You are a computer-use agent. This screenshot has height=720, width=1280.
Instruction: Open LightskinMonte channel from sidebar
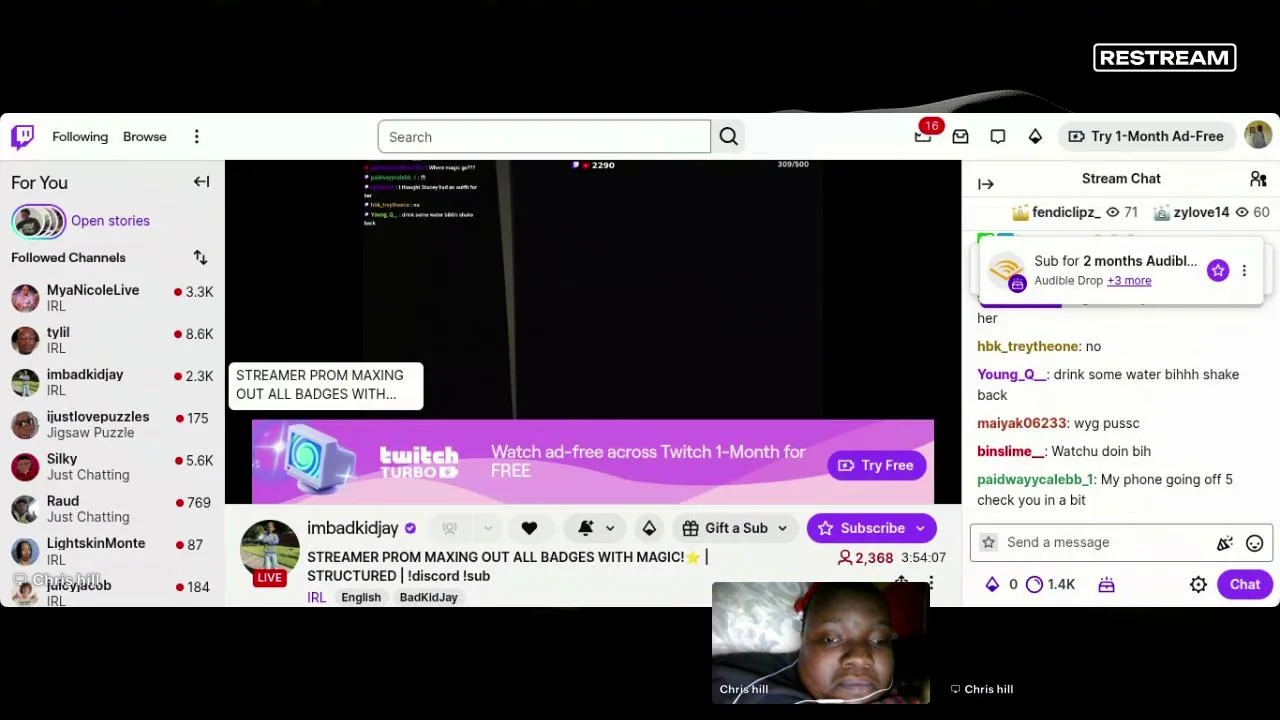112,550
